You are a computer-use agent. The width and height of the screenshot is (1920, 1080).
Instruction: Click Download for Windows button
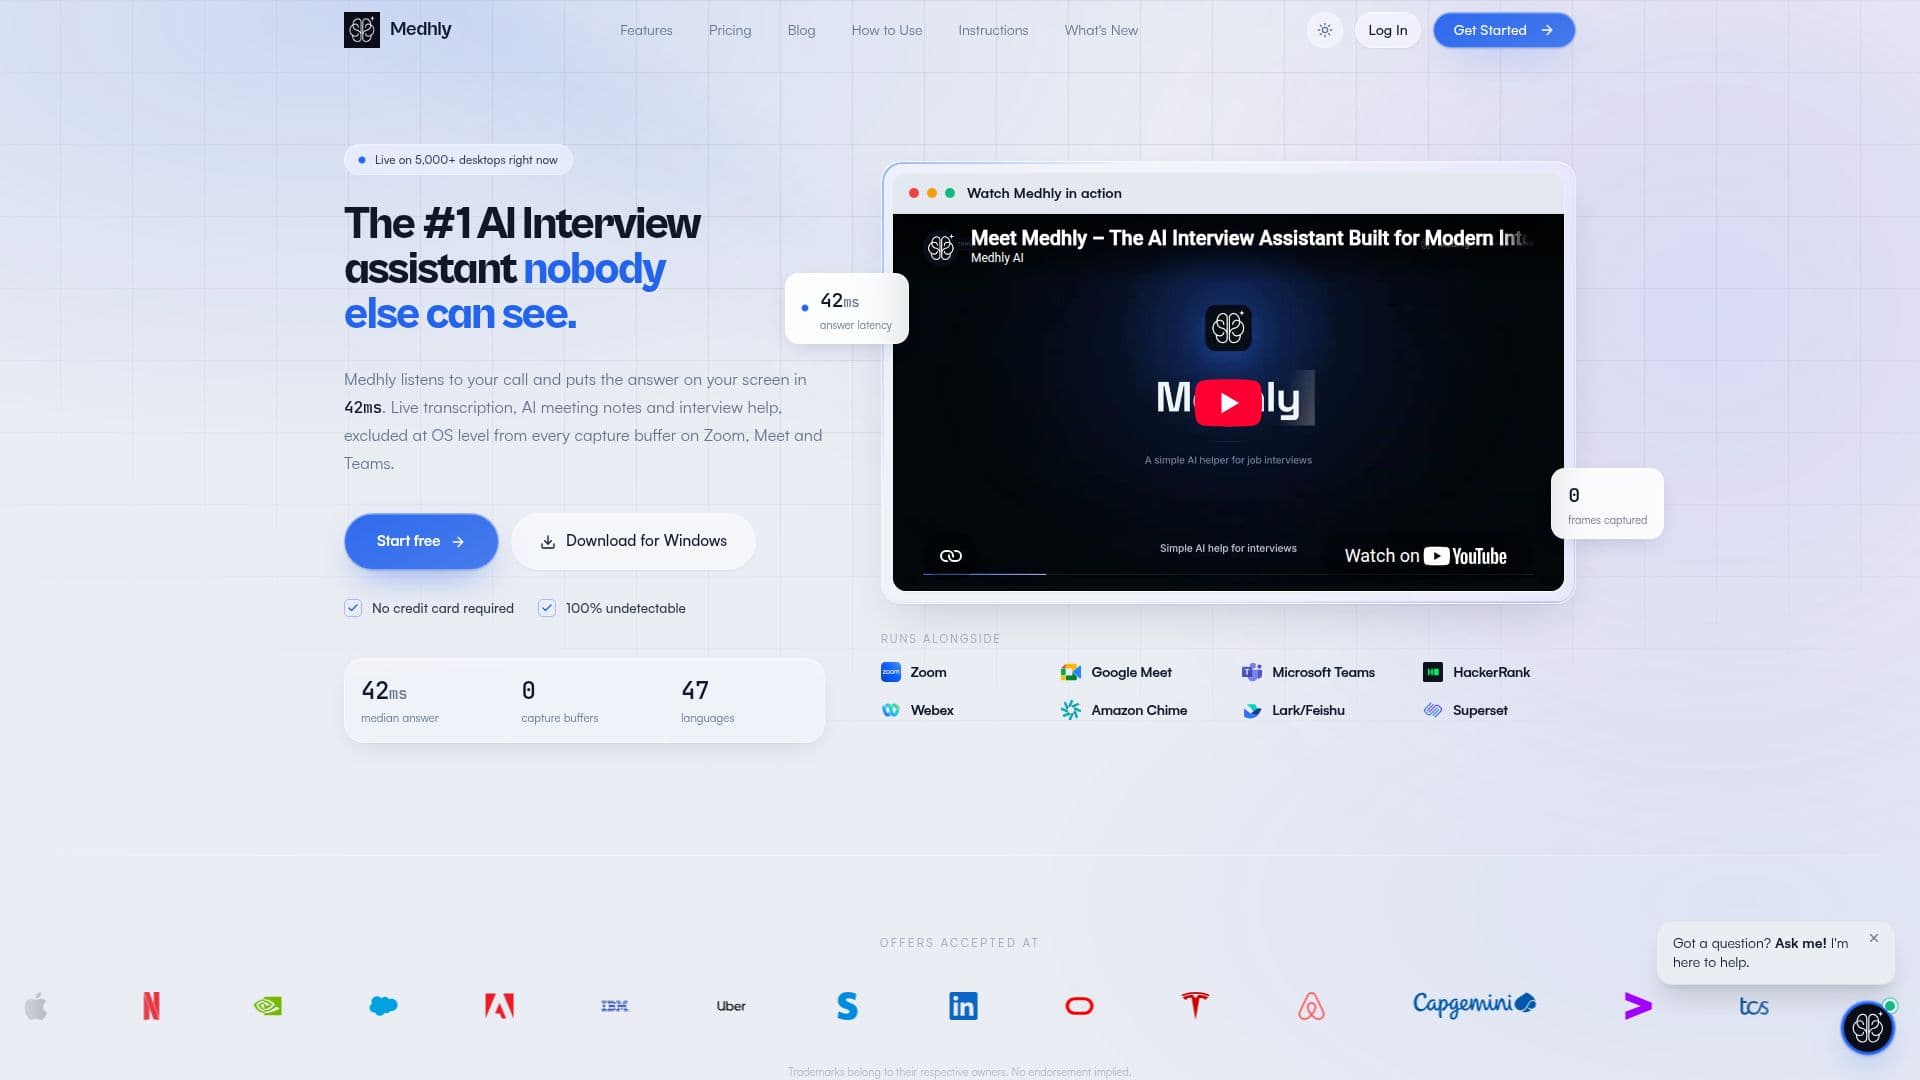(633, 541)
